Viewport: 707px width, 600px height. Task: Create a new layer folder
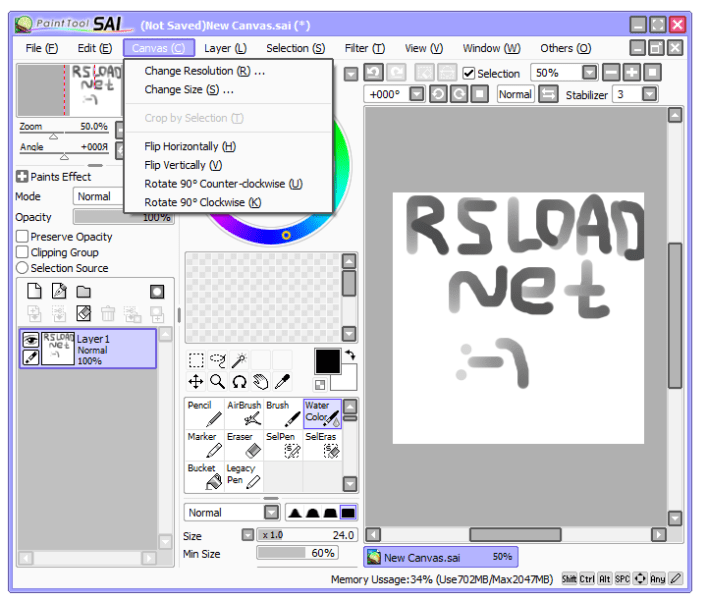point(83,292)
